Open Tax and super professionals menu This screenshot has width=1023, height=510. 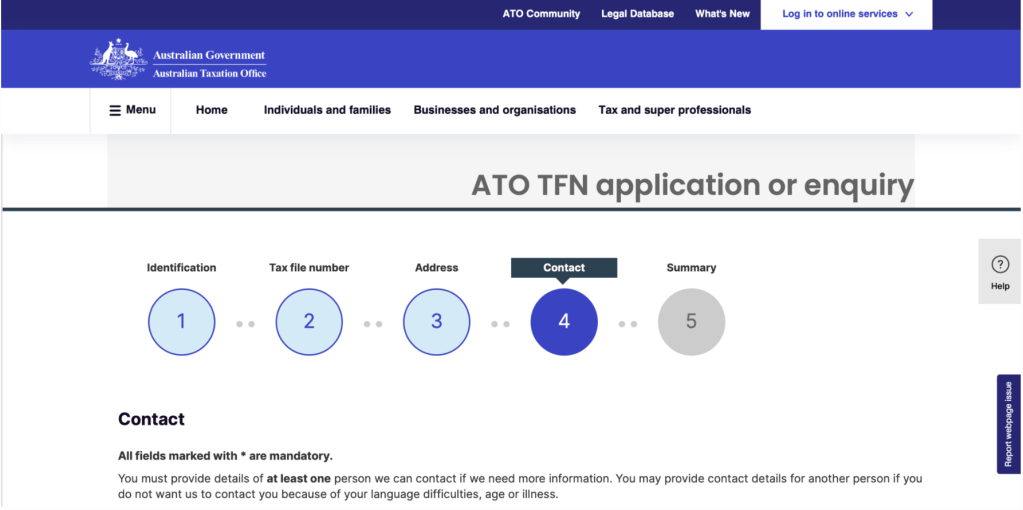[x=674, y=110]
